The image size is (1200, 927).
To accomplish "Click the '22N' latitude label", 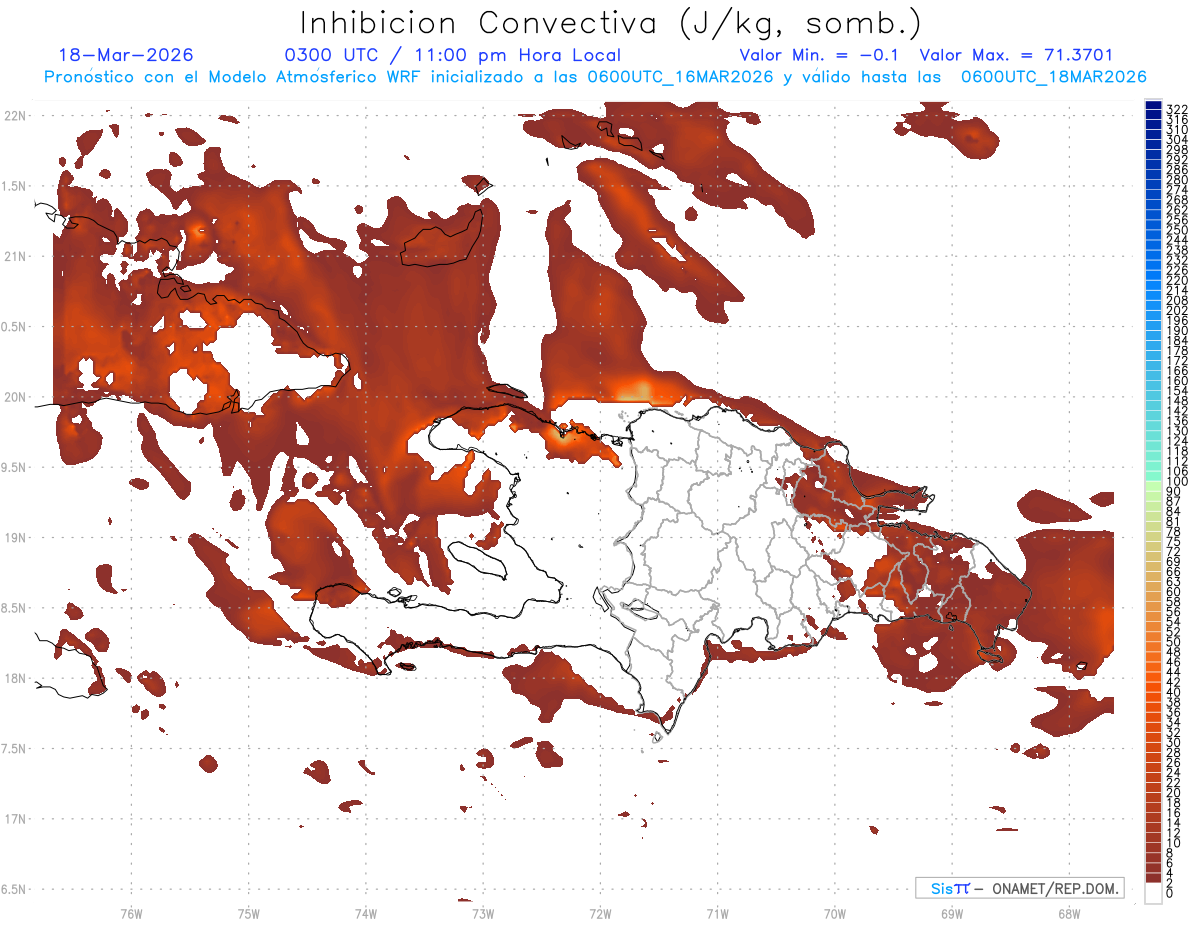I will point(14,115).
